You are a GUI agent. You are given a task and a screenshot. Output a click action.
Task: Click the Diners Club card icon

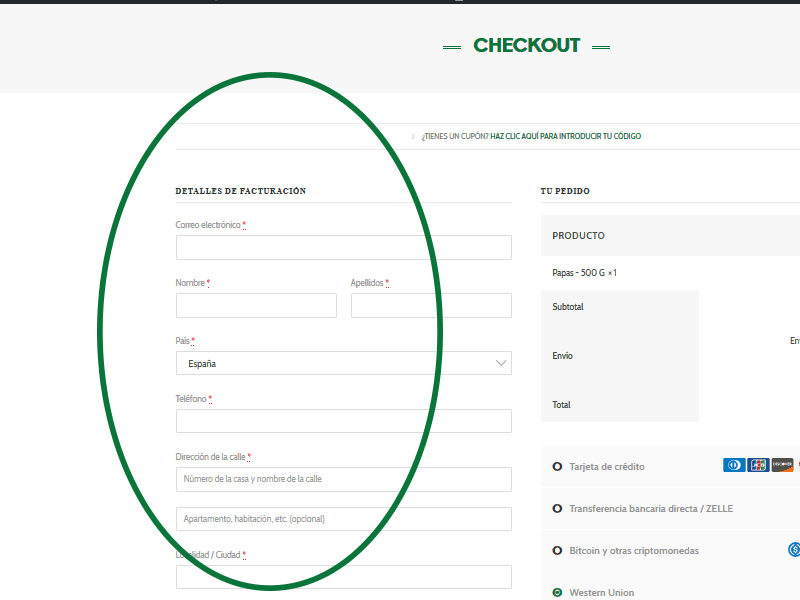(734, 465)
